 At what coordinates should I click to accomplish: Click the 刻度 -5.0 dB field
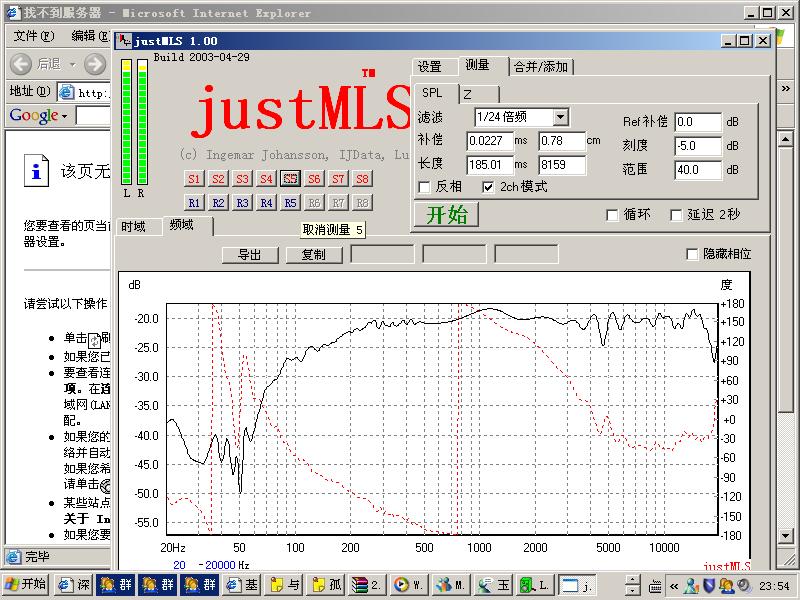[x=697, y=146]
